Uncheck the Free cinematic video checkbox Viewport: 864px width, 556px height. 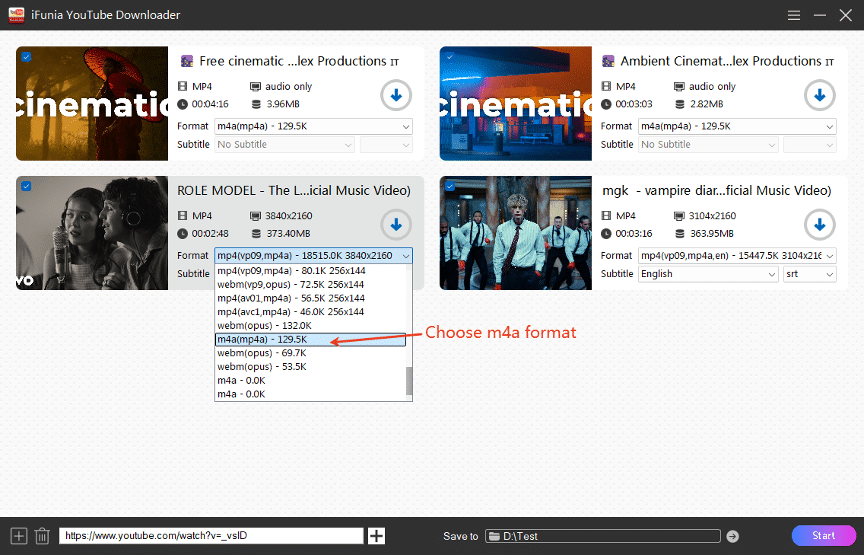[x=26, y=57]
